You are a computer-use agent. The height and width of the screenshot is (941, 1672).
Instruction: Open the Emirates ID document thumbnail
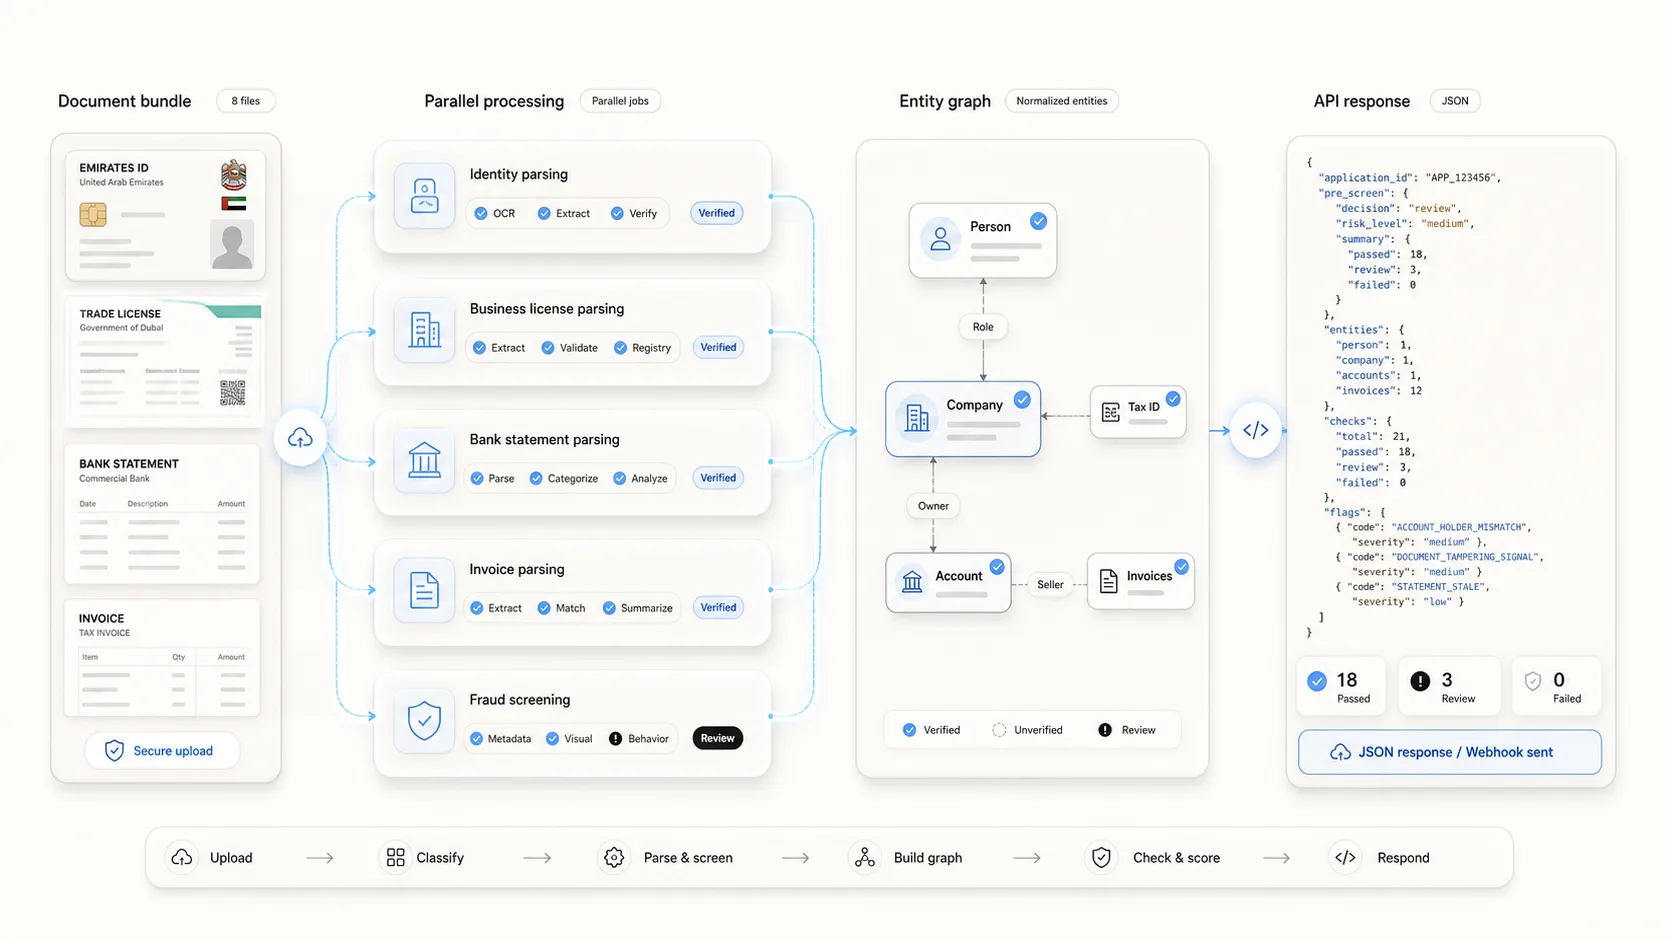[x=165, y=215]
